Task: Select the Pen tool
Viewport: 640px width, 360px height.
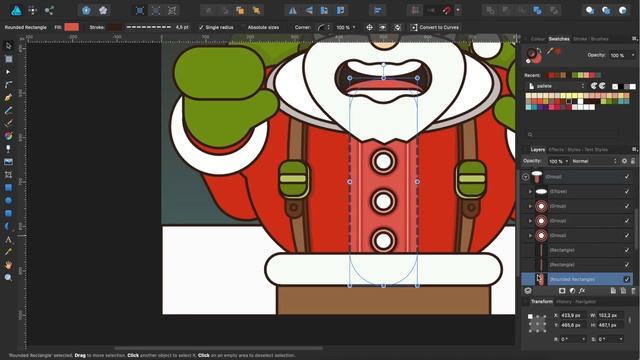Action: click(x=8, y=98)
